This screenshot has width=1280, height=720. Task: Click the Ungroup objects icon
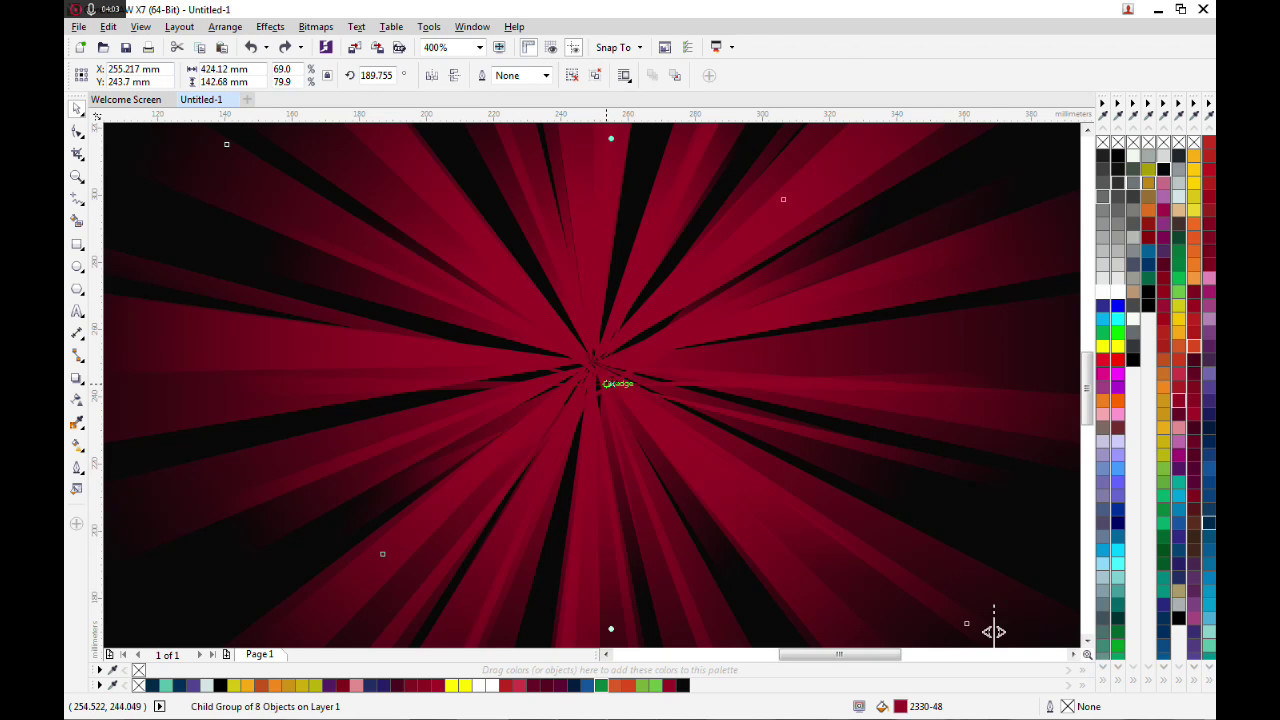point(572,75)
